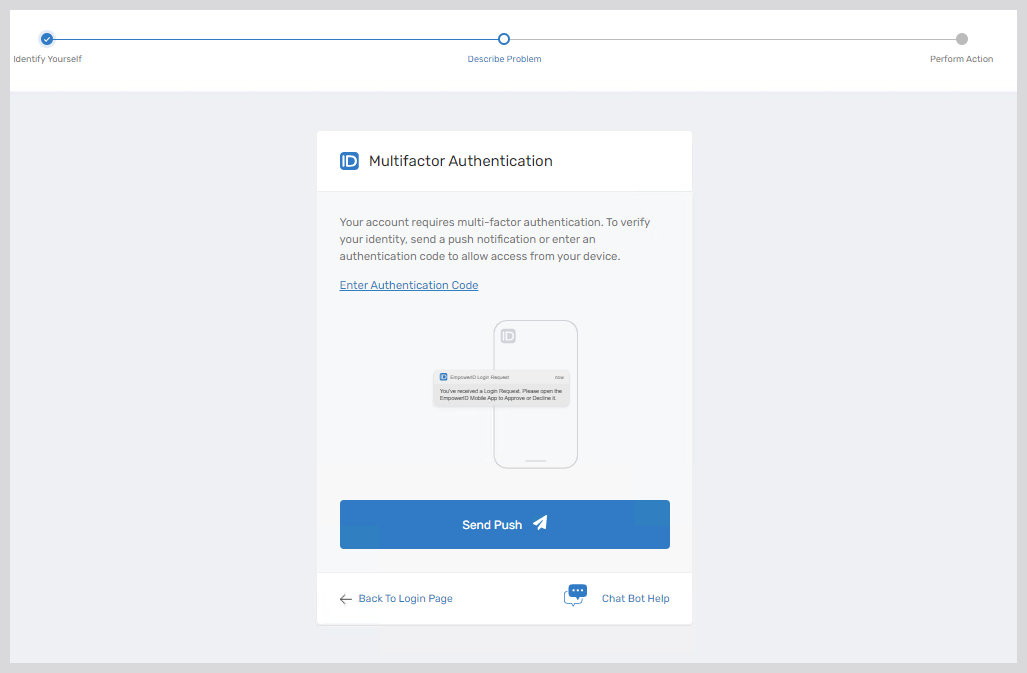Click the checkmark on the Identify Yourself step
1027x673 pixels.
pos(46,38)
